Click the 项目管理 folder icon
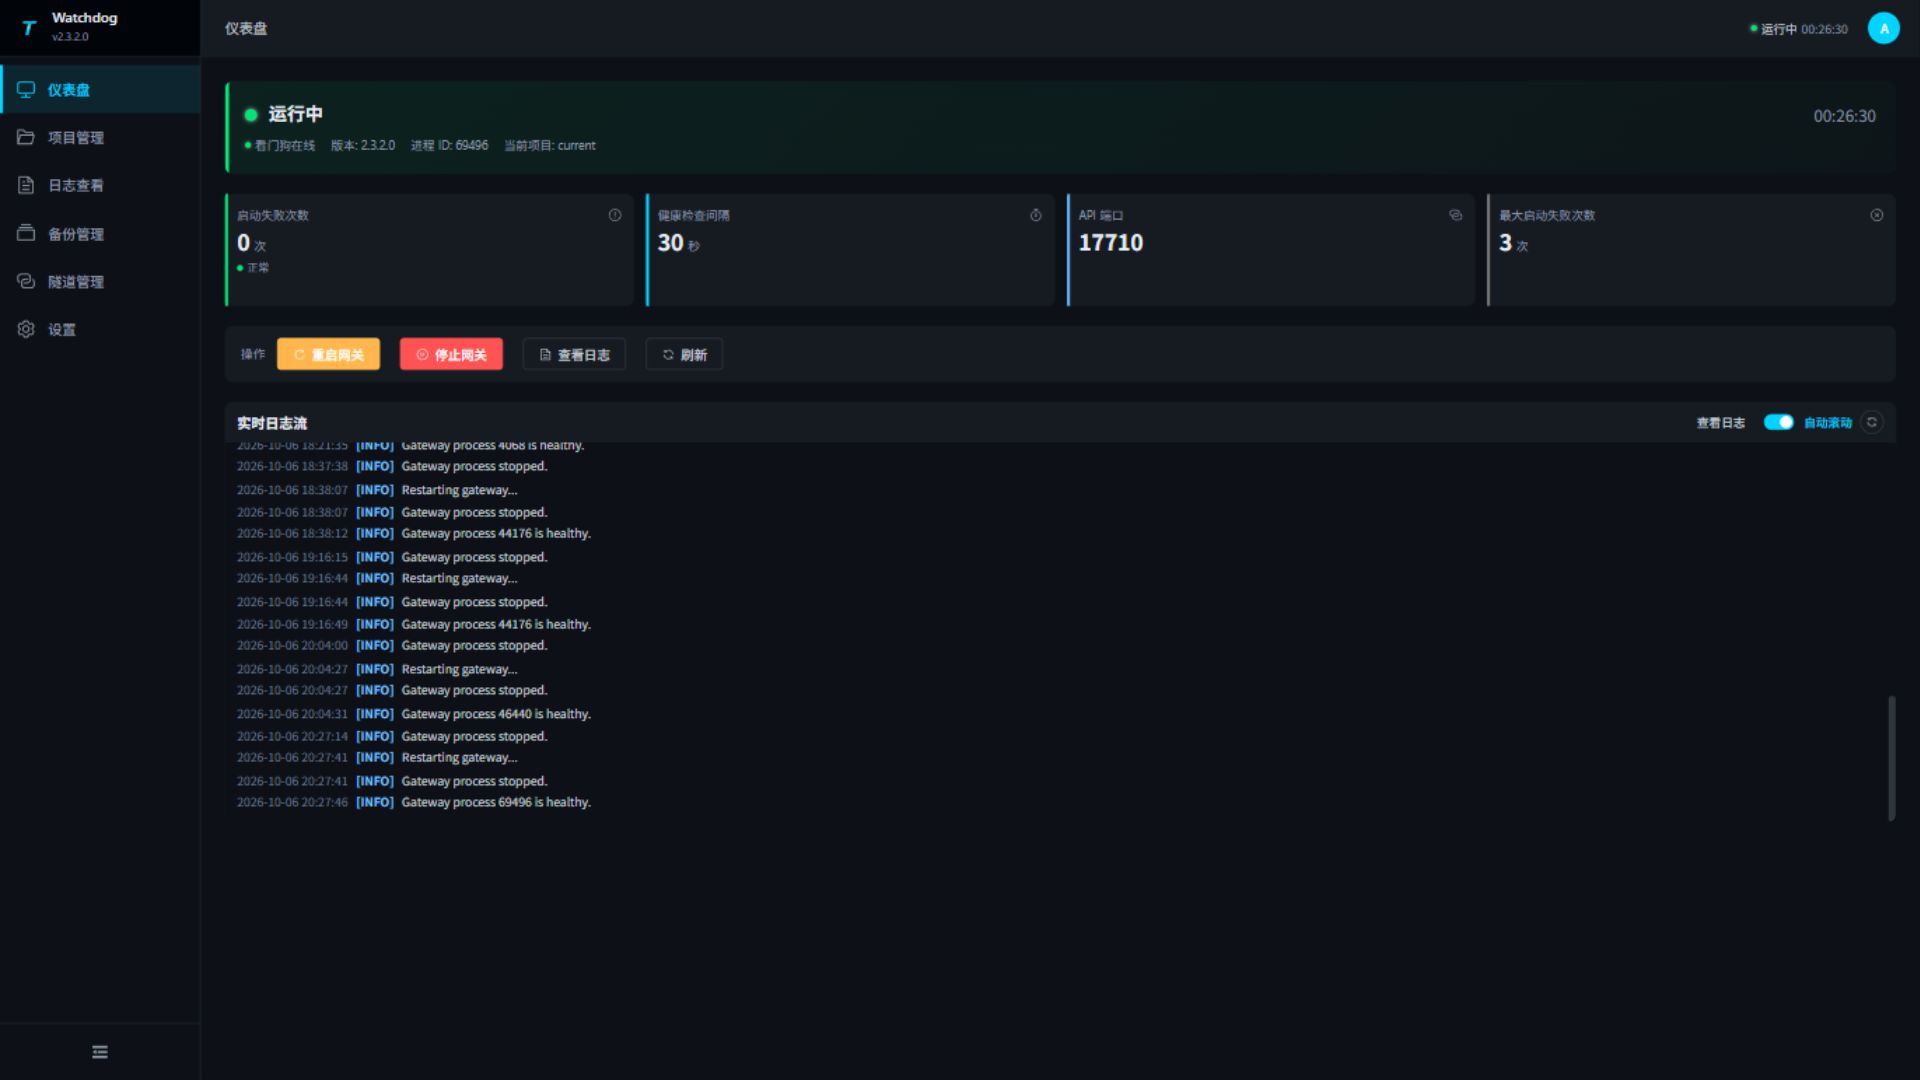This screenshot has height=1080, width=1920. click(x=26, y=137)
